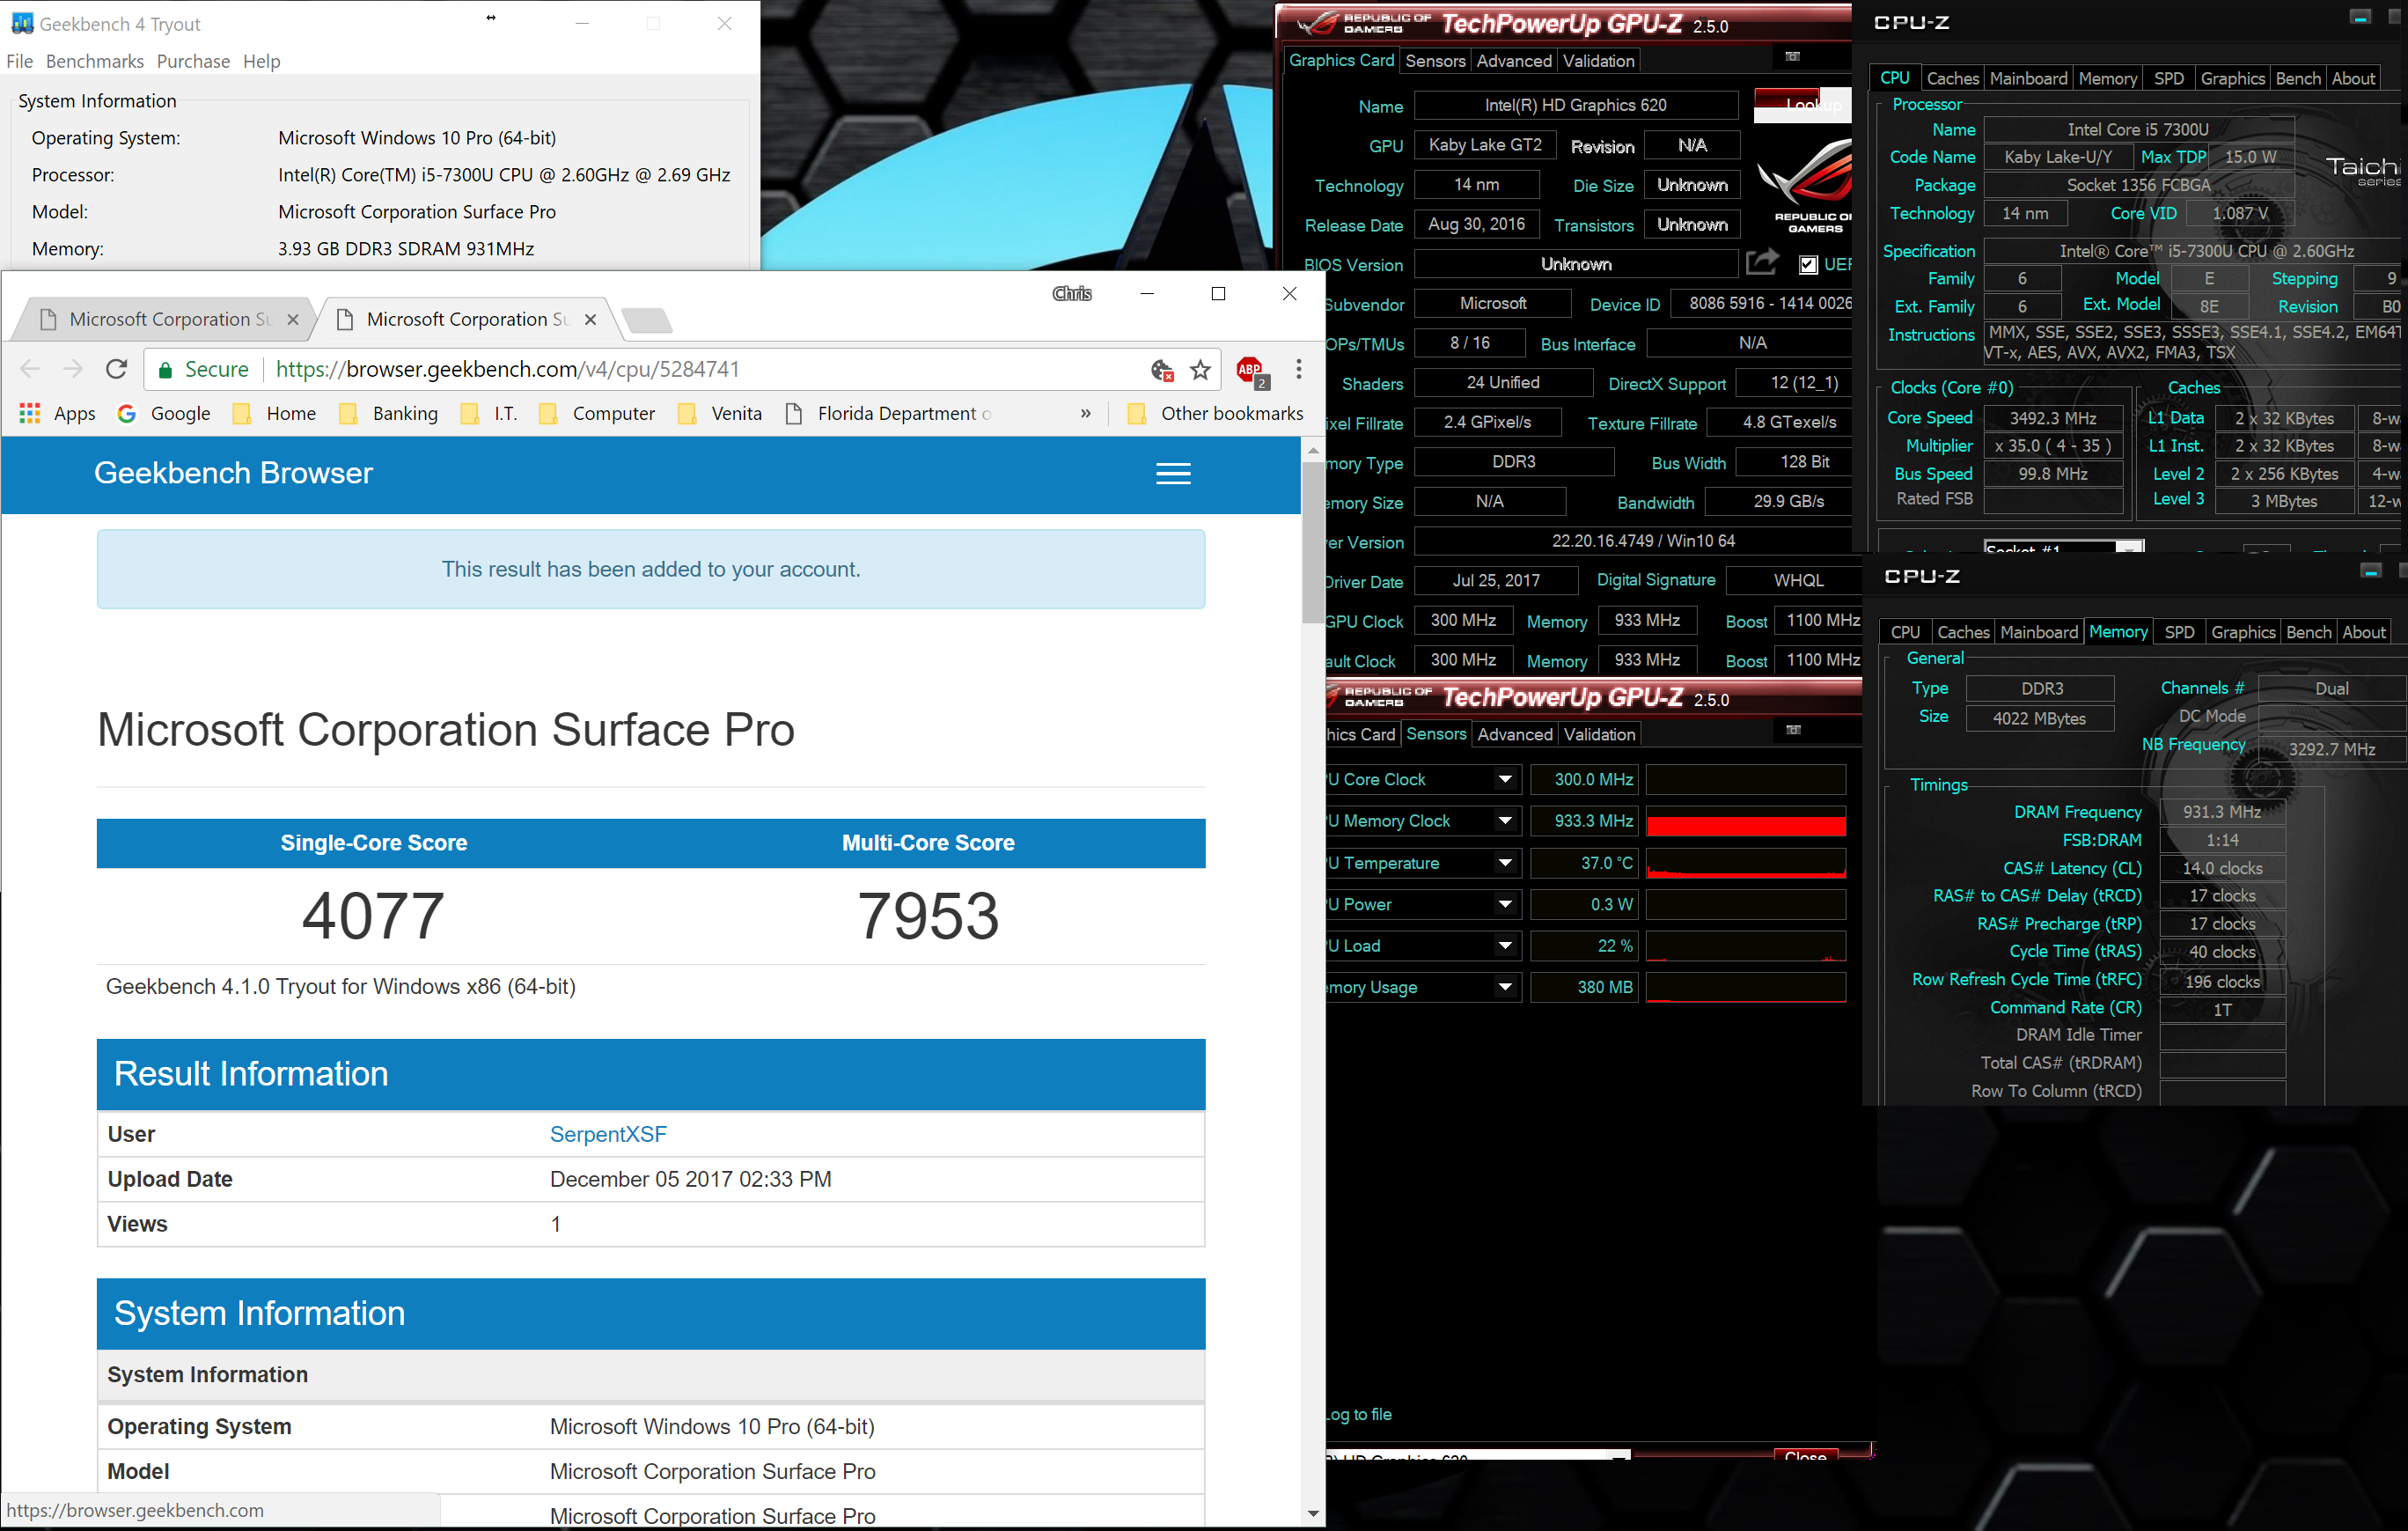Screen dimensions: 2408x1531
Task: Click the browser forward arrow
Action: click(73, 369)
